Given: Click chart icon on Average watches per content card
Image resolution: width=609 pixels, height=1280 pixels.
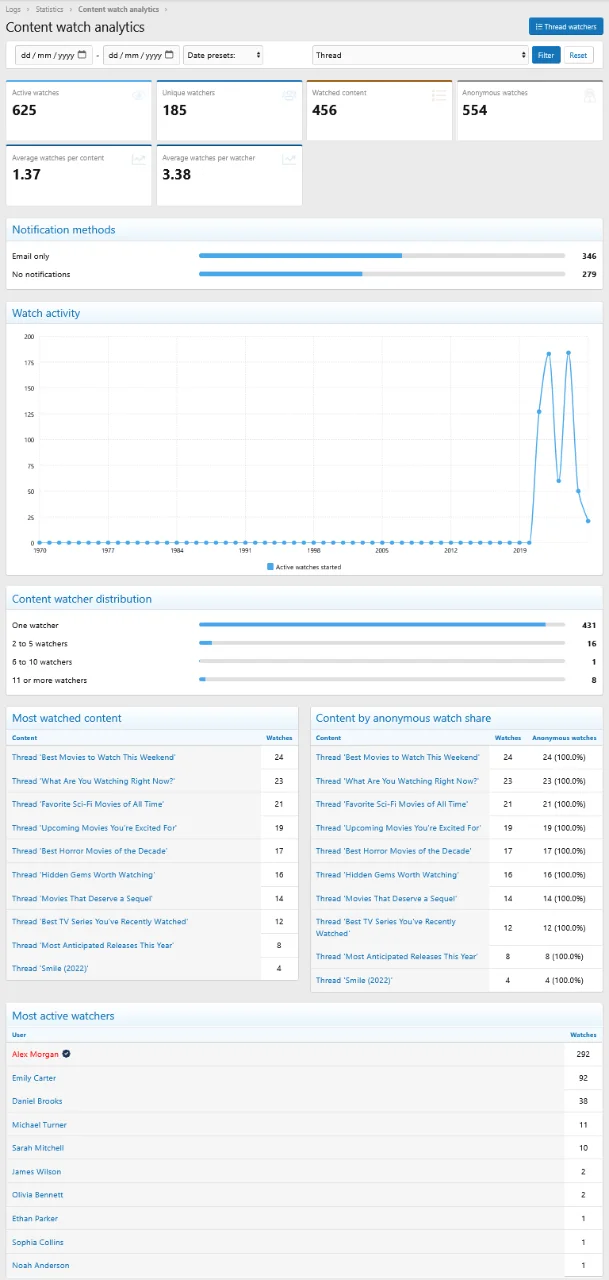Looking at the screenshot, I should click(x=138, y=159).
